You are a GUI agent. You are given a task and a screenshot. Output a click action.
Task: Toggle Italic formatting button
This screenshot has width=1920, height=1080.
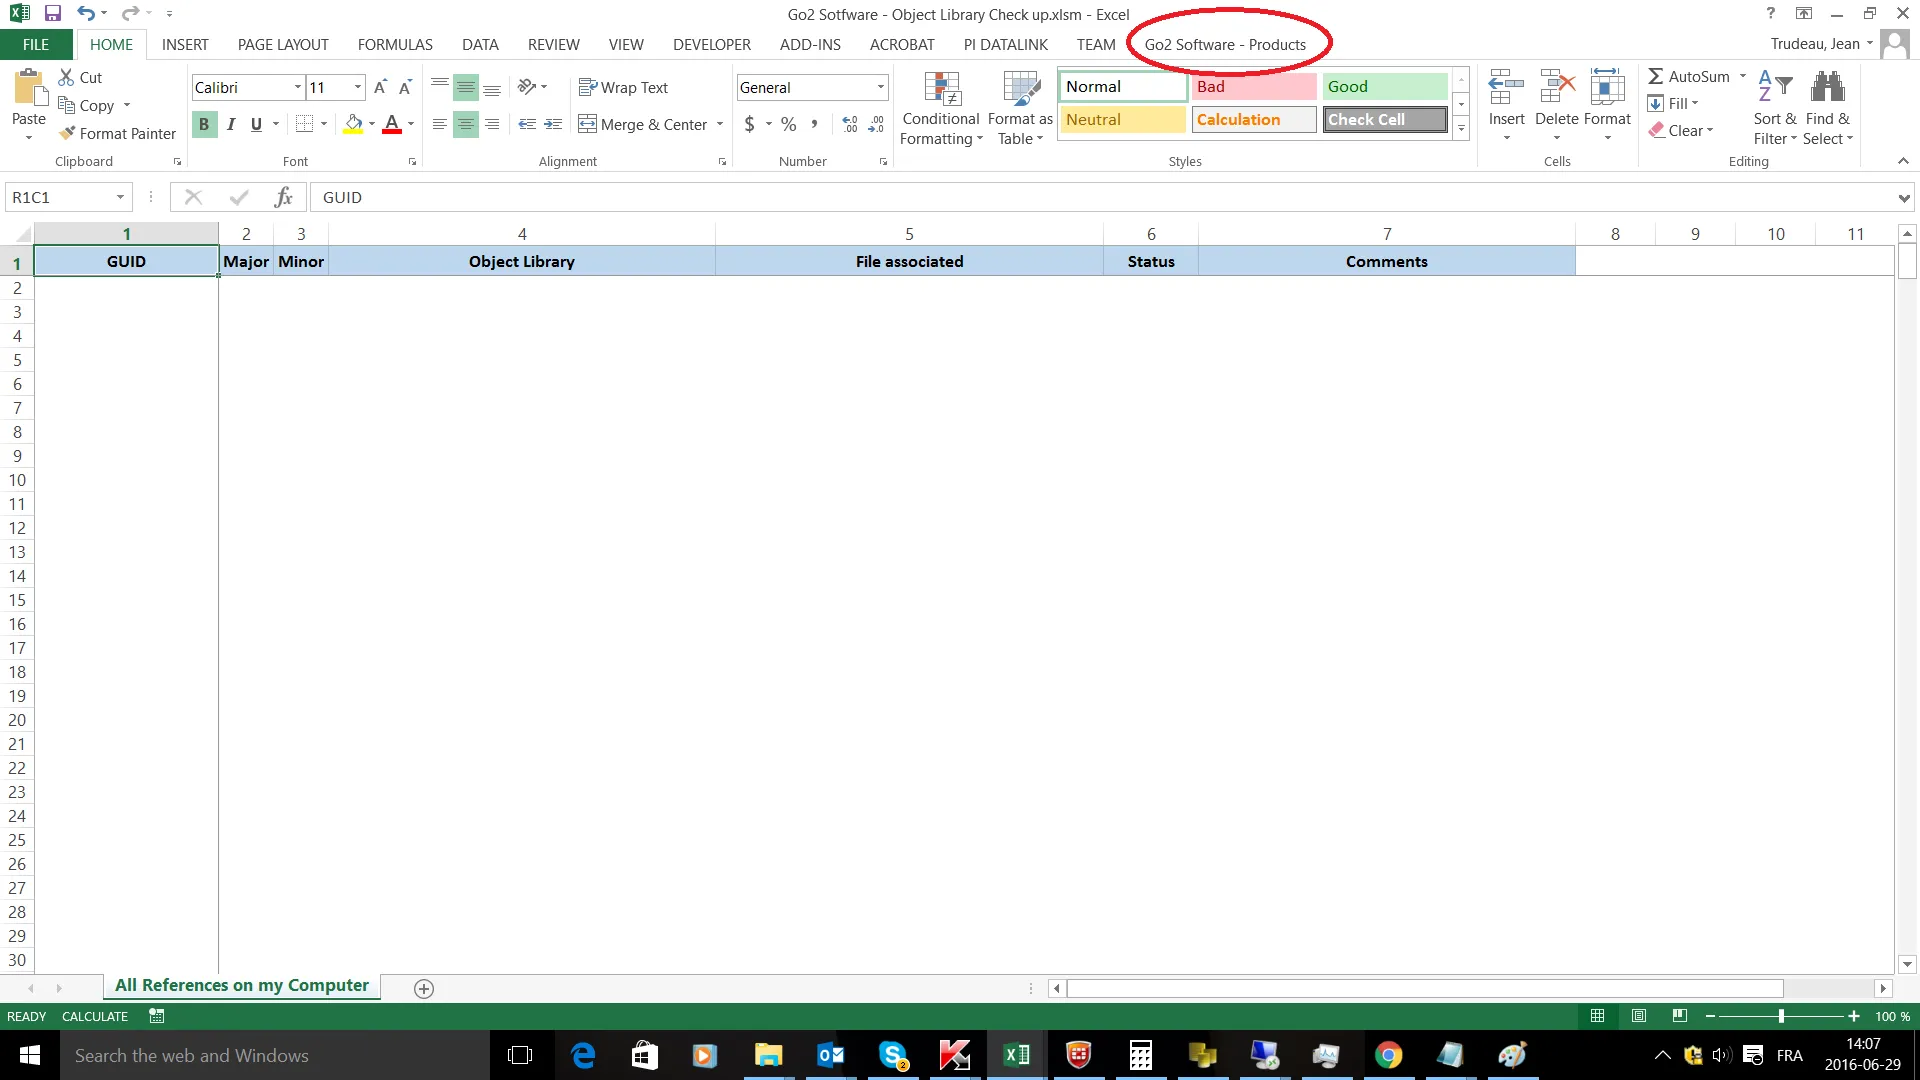(x=231, y=124)
